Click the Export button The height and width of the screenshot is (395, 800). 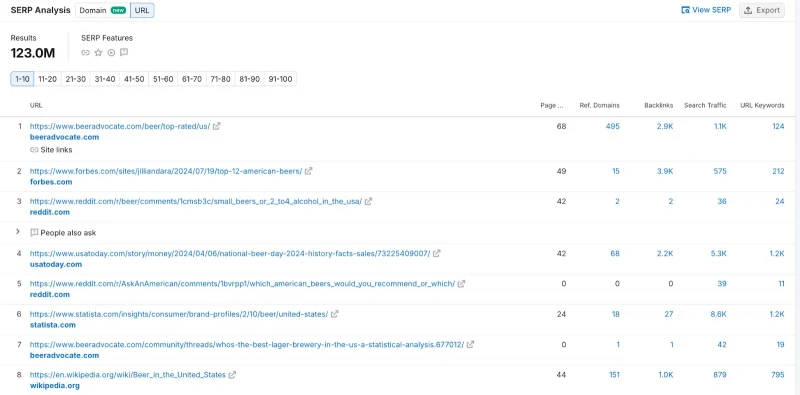click(762, 10)
